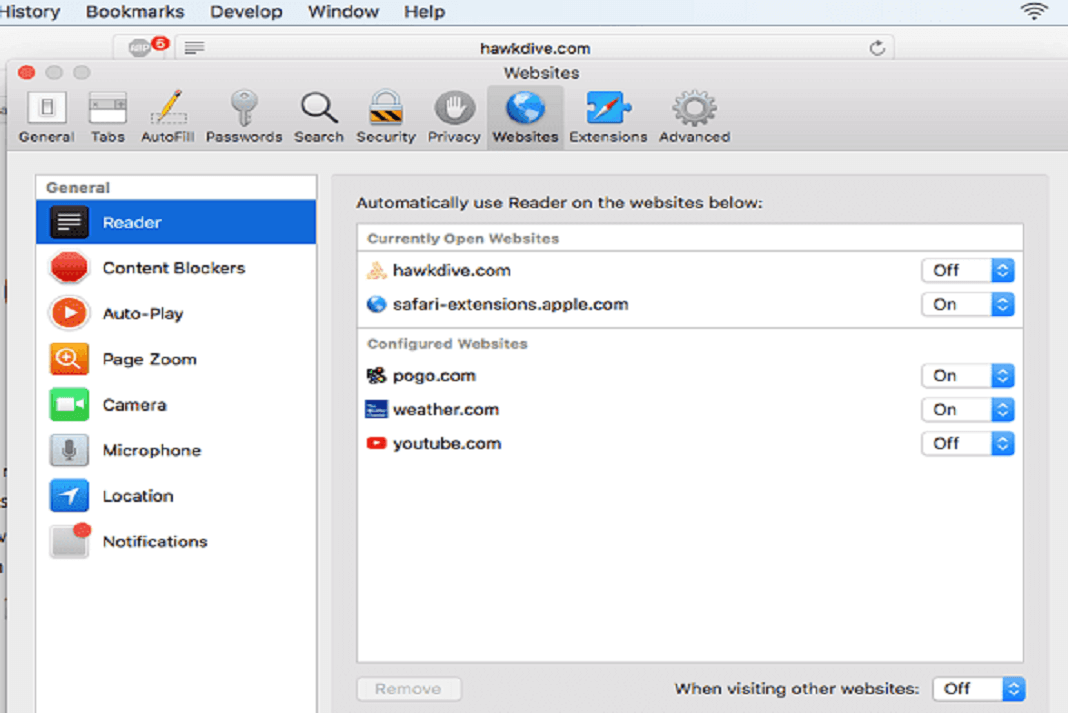Select Notifications in the sidebar
Screen dimensions: 1068x713
tap(155, 541)
